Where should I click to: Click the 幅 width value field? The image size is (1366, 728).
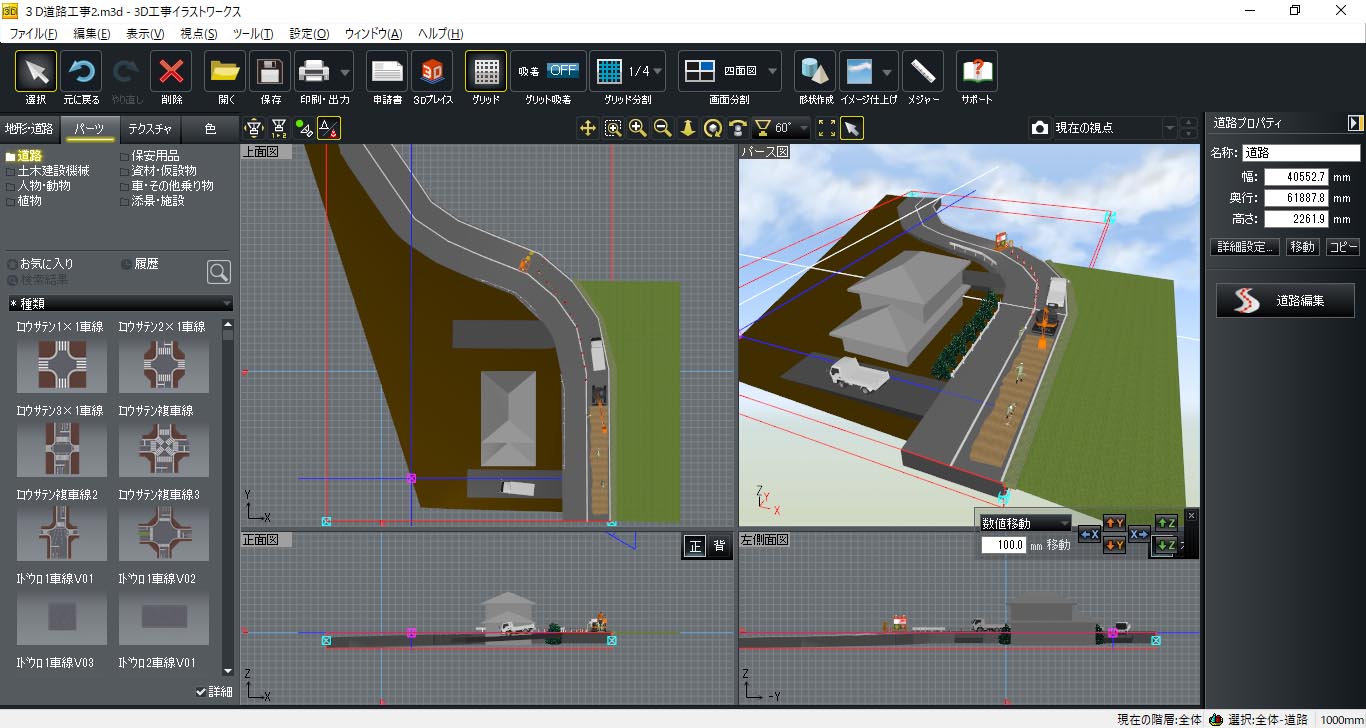[1296, 176]
